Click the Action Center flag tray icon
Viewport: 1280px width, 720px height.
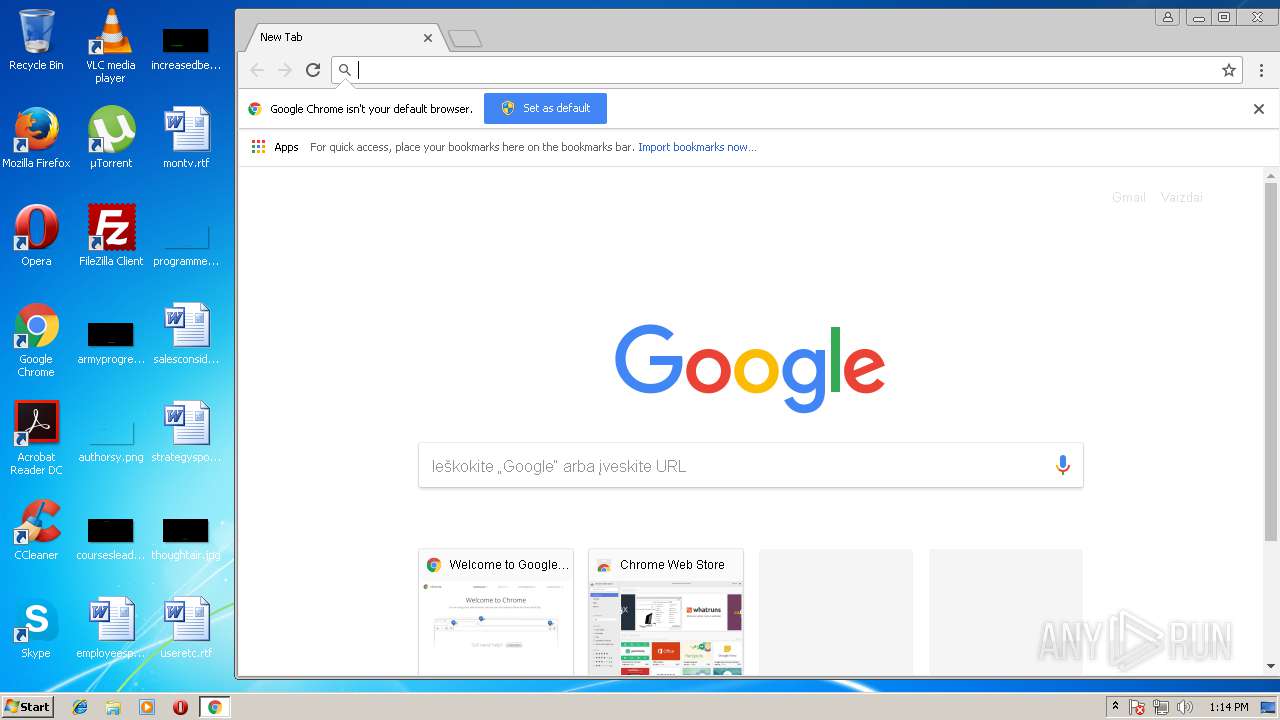(1137, 707)
